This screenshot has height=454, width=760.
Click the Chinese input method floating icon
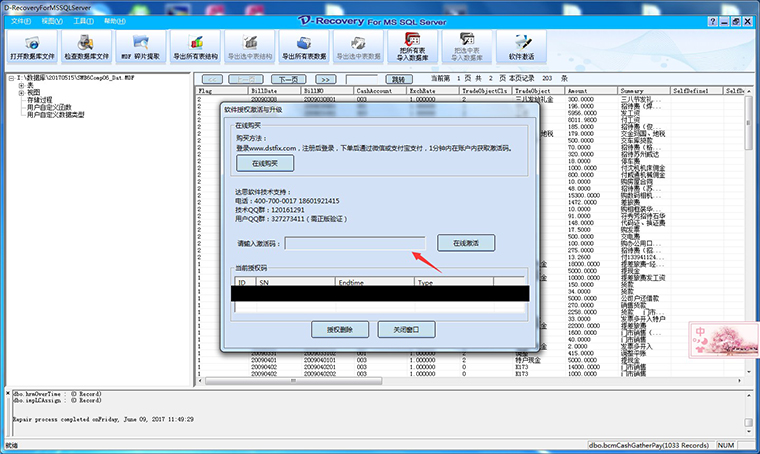[x=724, y=340]
